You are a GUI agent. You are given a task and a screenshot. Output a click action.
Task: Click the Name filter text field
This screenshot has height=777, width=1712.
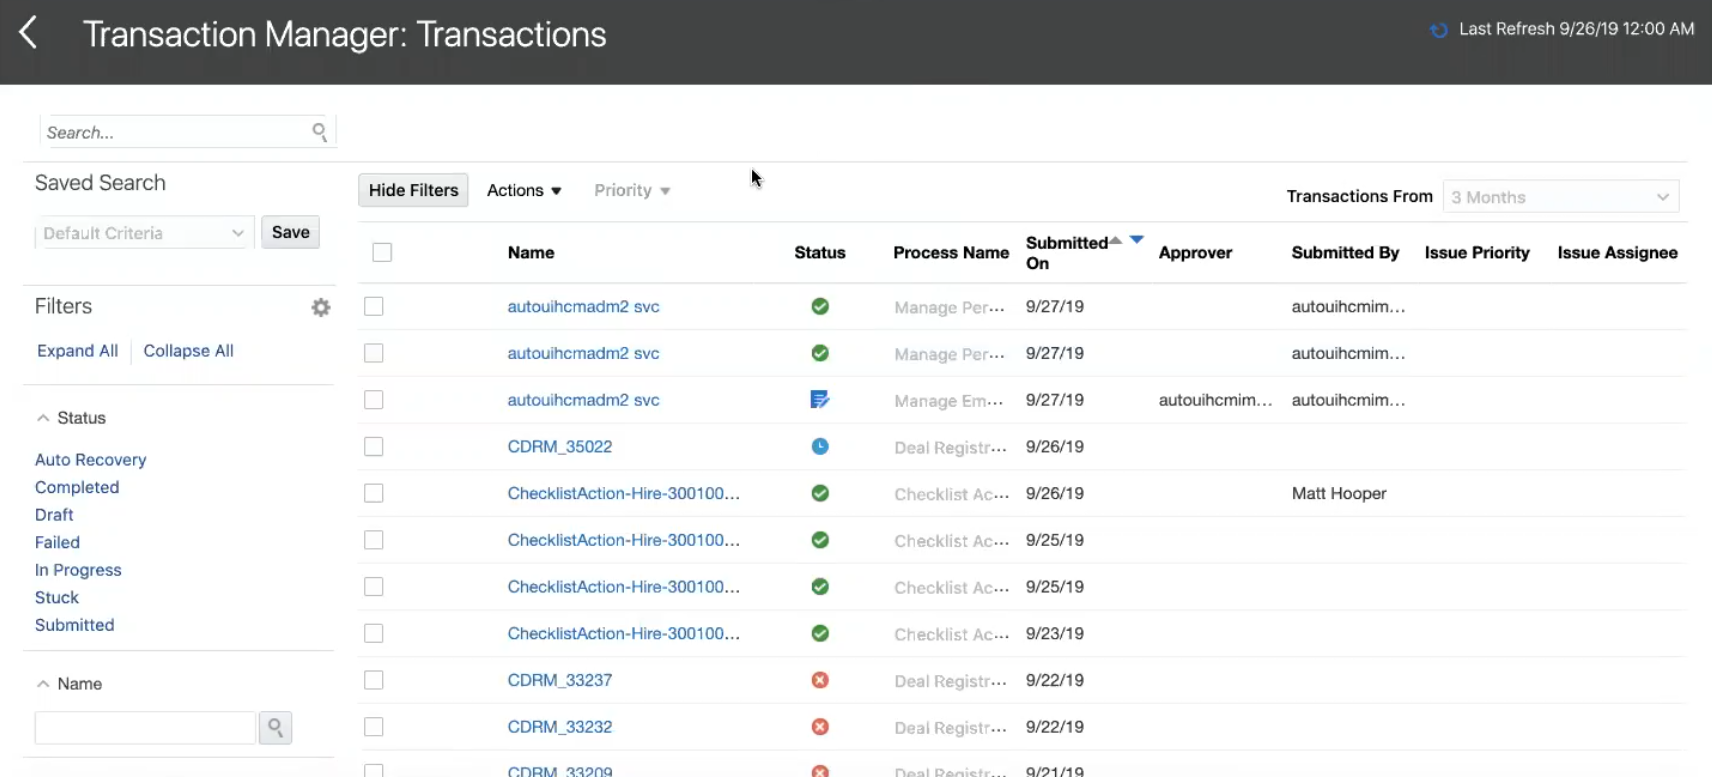[145, 728]
